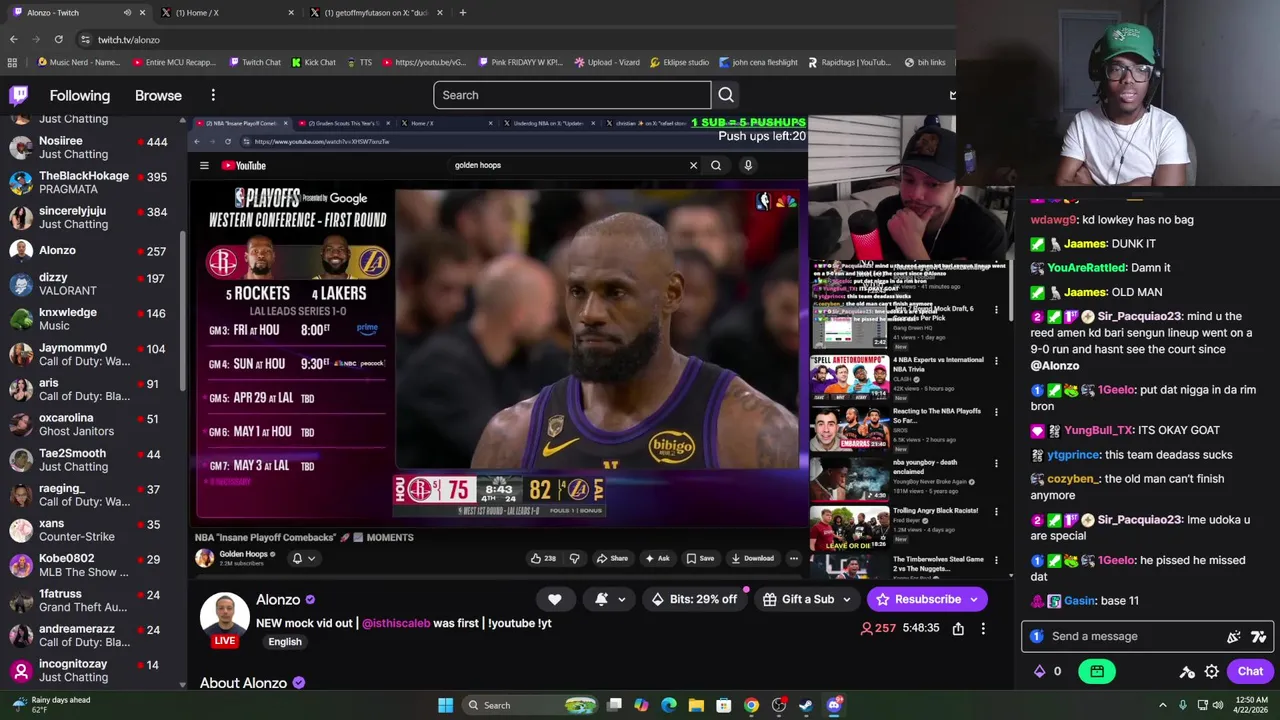Click the Windows taskbar Search box
Screen dimensions: 1280x720
point(529,705)
